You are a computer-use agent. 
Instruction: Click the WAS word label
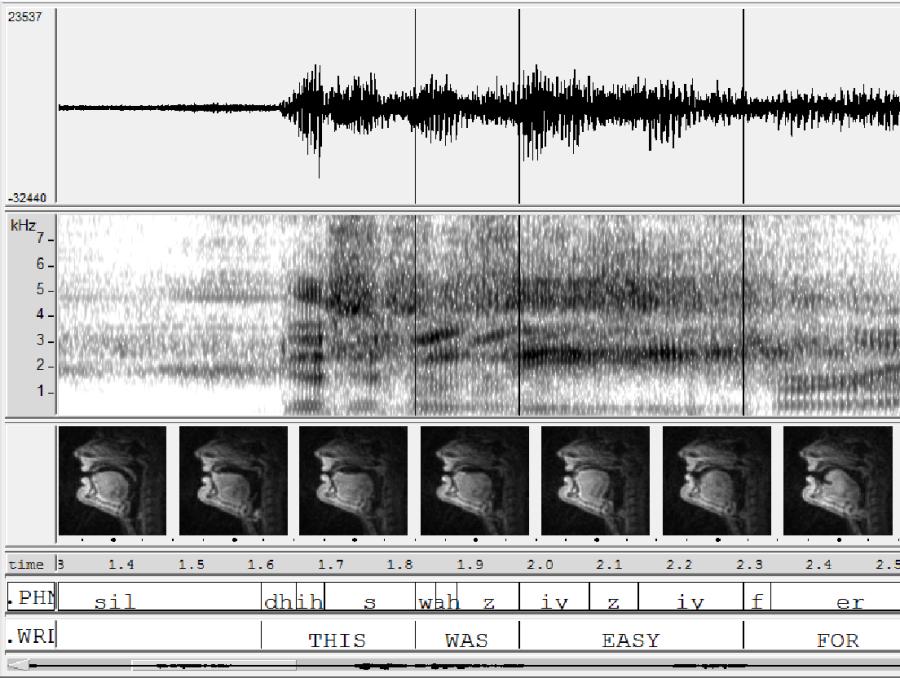[x=466, y=639]
